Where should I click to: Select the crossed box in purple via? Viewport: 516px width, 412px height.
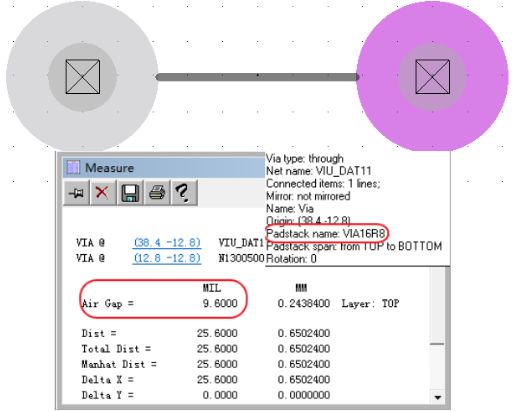pyautogui.click(x=433, y=77)
